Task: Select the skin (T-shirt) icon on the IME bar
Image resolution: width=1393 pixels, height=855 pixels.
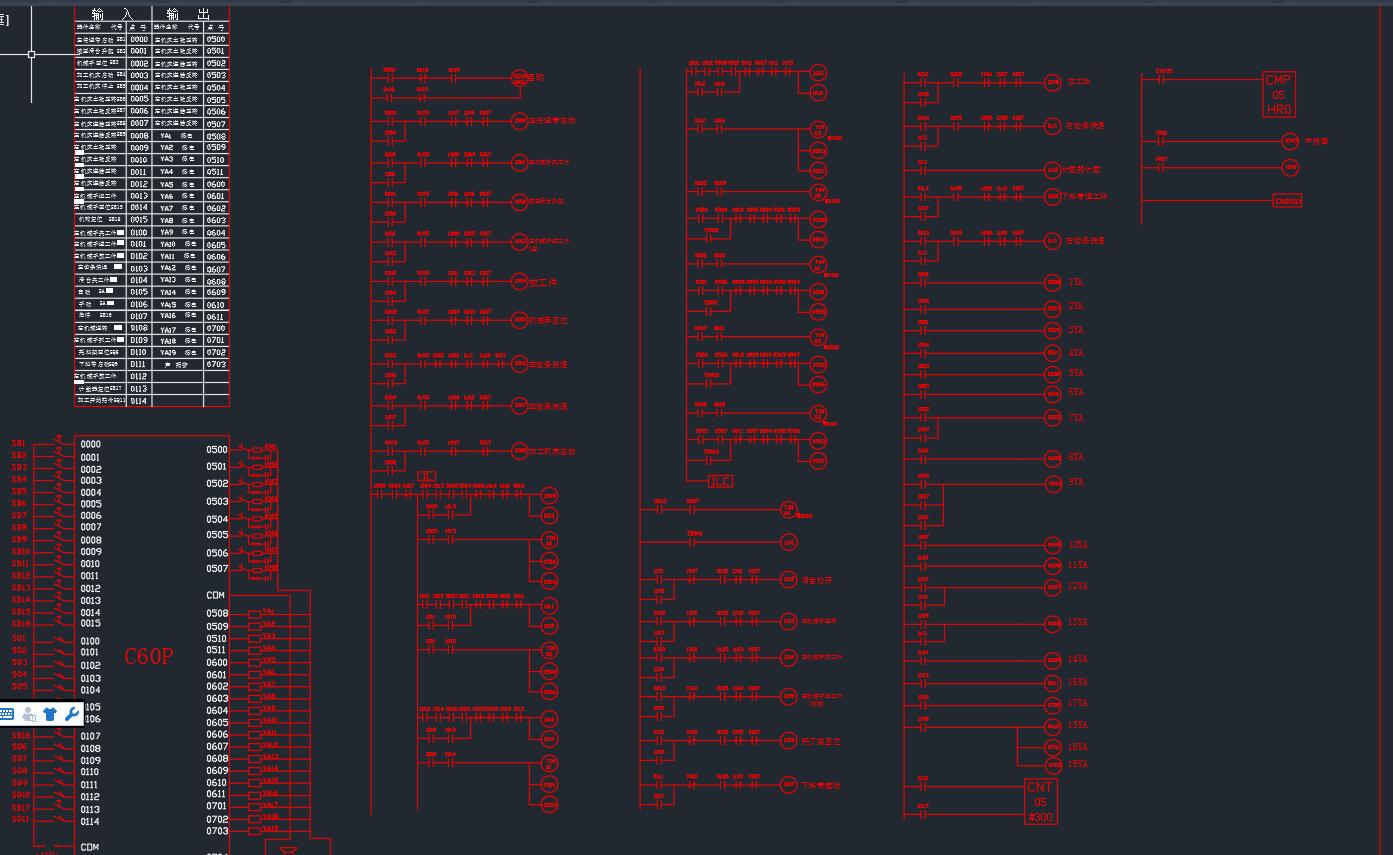Action: [50, 714]
